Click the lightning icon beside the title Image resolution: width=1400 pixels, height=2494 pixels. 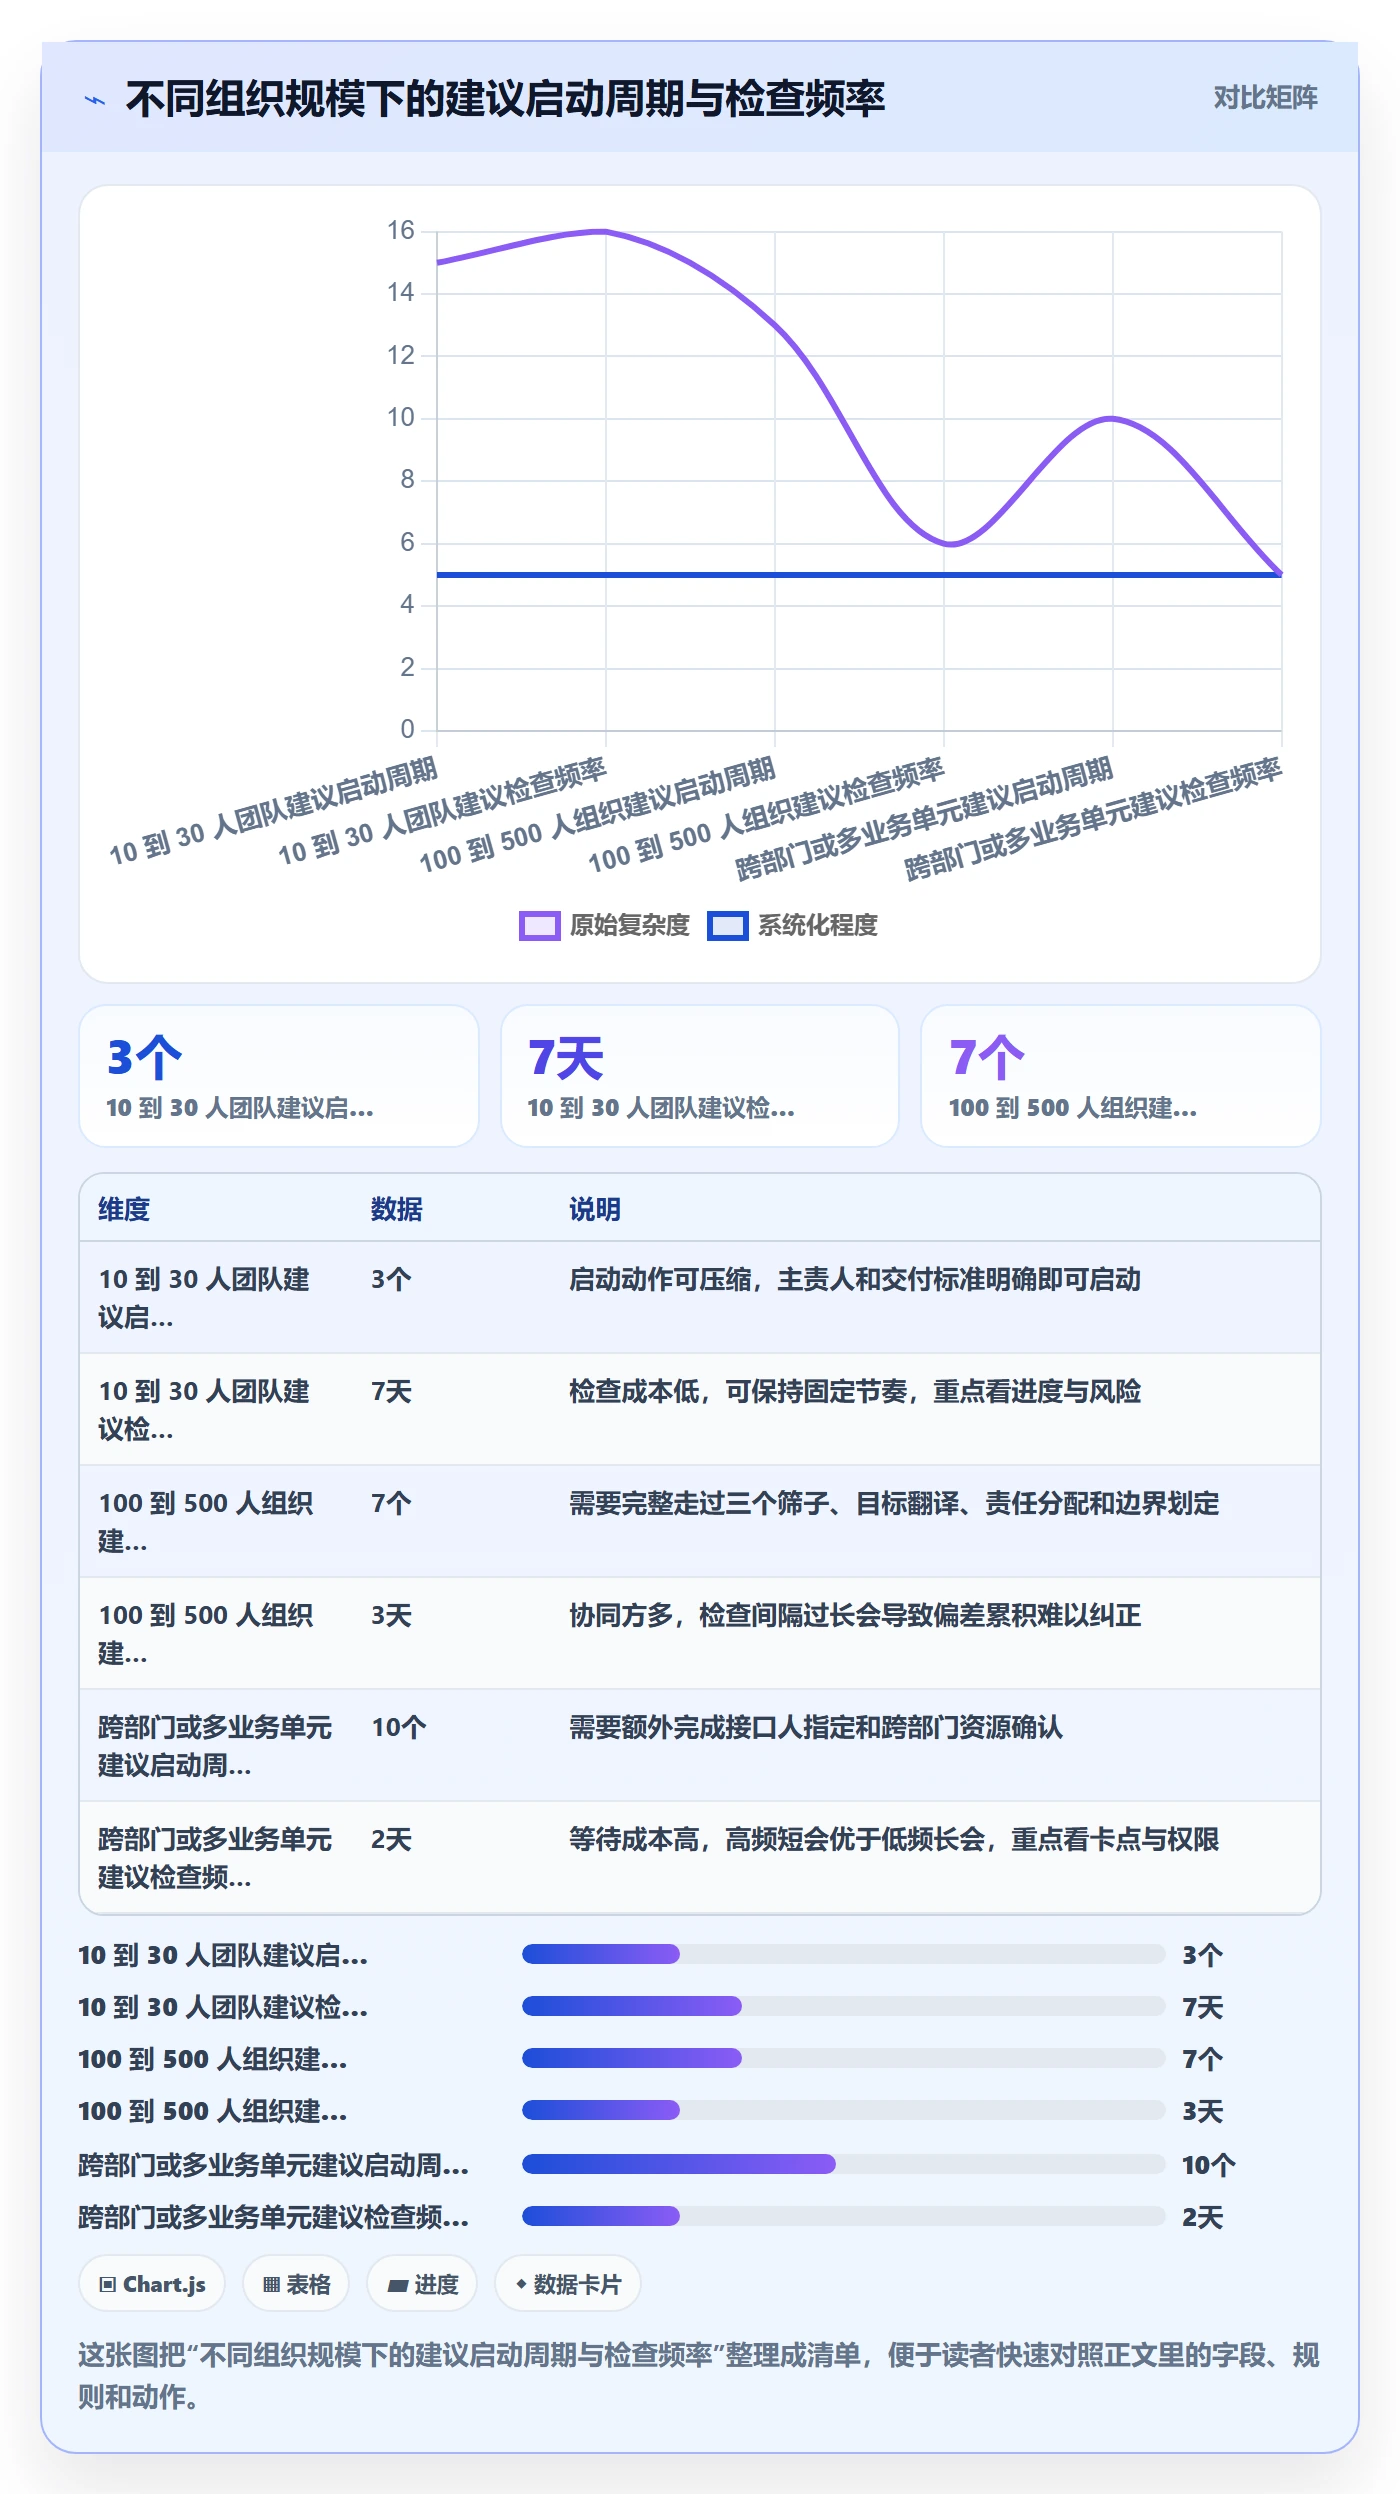tap(95, 100)
